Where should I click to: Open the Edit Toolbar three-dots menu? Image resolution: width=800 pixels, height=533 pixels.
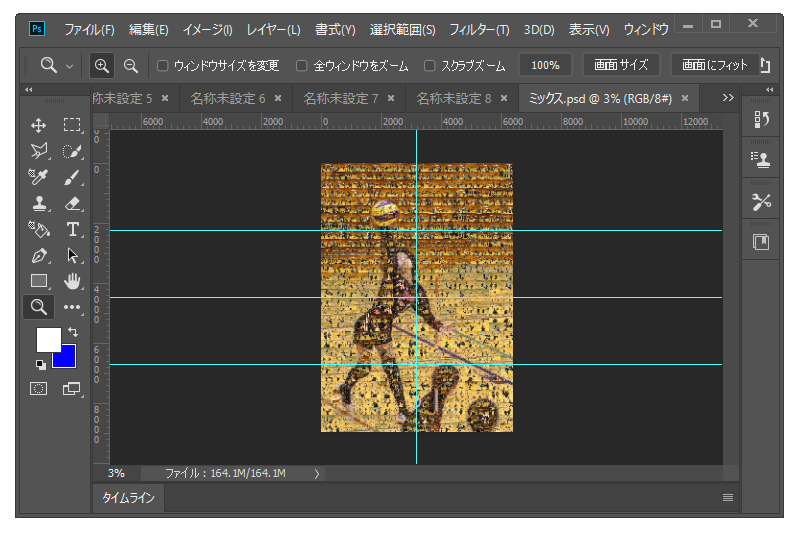coord(72,307)
